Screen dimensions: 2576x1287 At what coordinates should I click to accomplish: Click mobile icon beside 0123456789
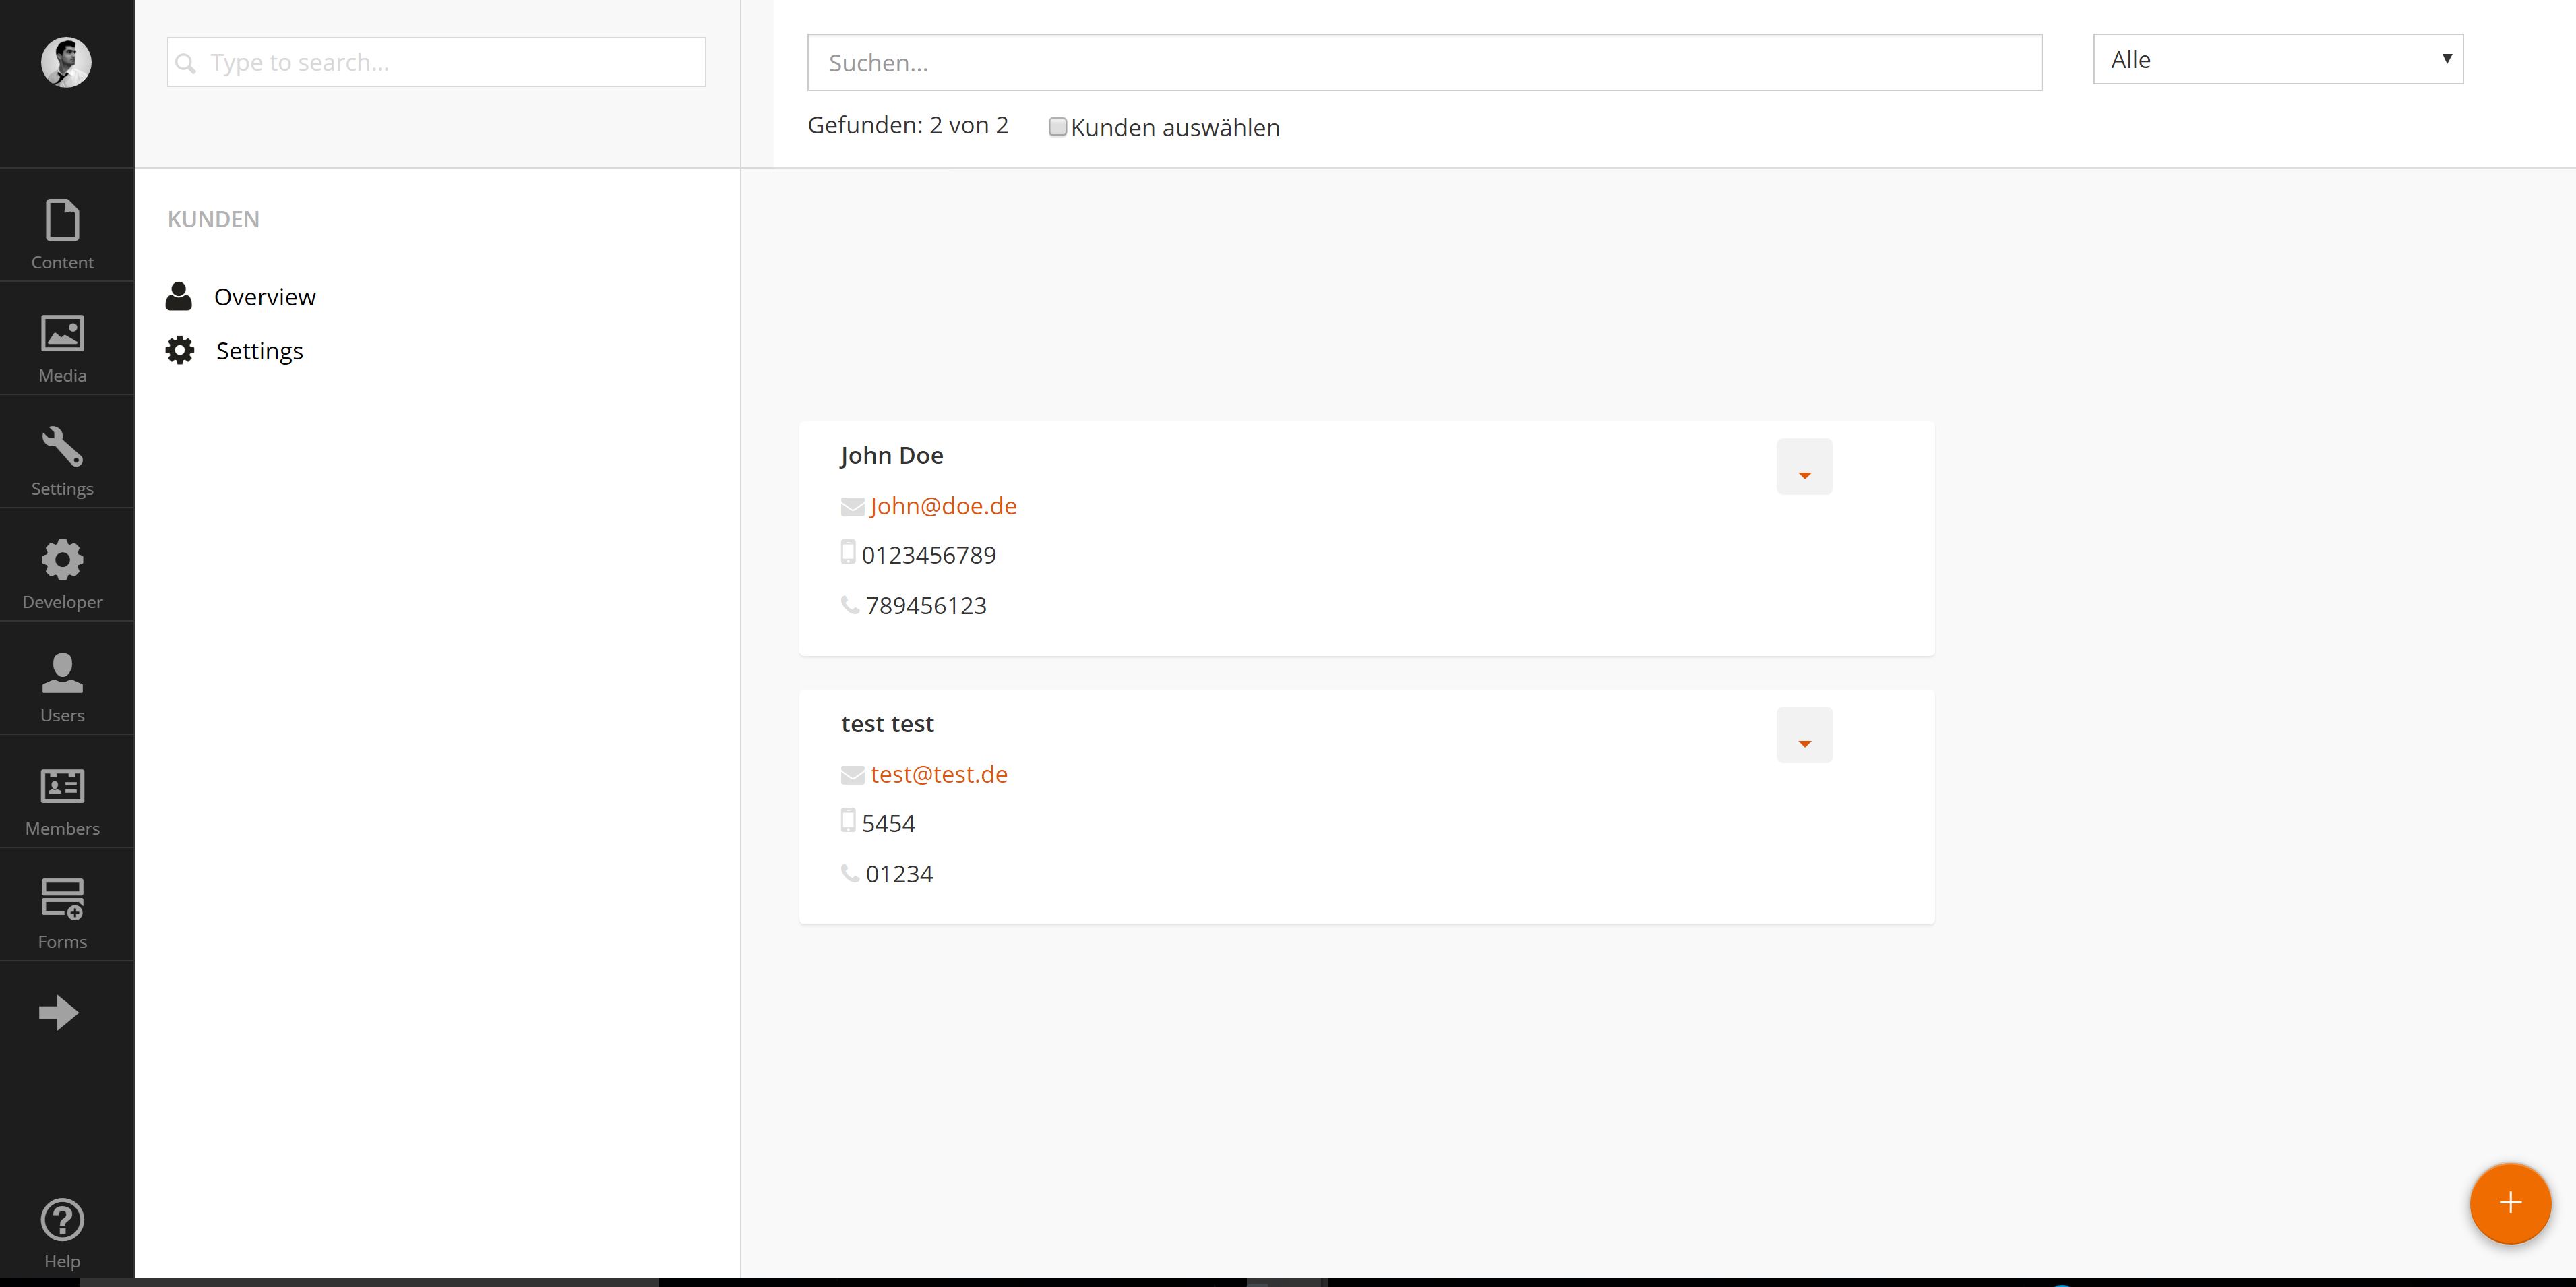click(x=848, y=552)
